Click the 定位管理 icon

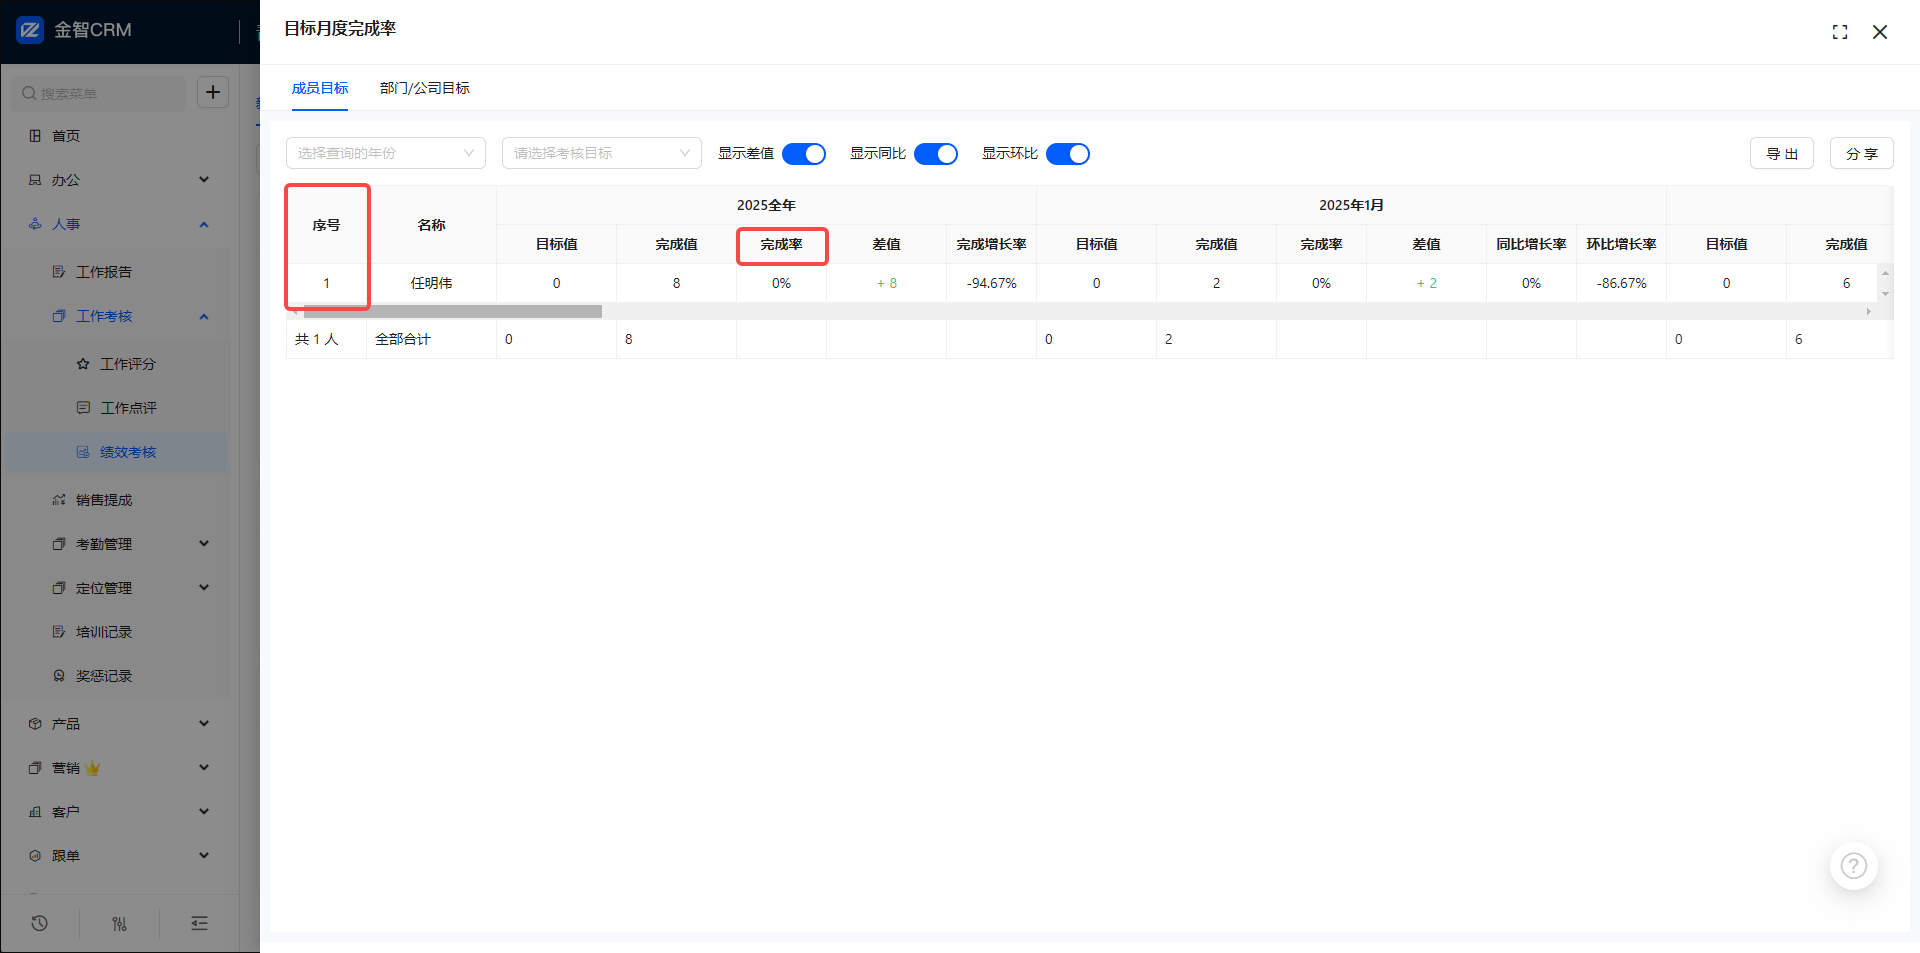coord(59,588)
